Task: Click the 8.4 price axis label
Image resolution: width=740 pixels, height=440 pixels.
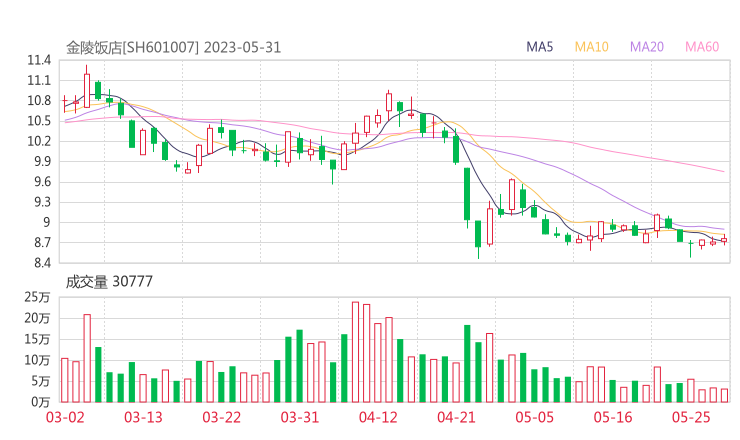Action: [x=42, y=263]
